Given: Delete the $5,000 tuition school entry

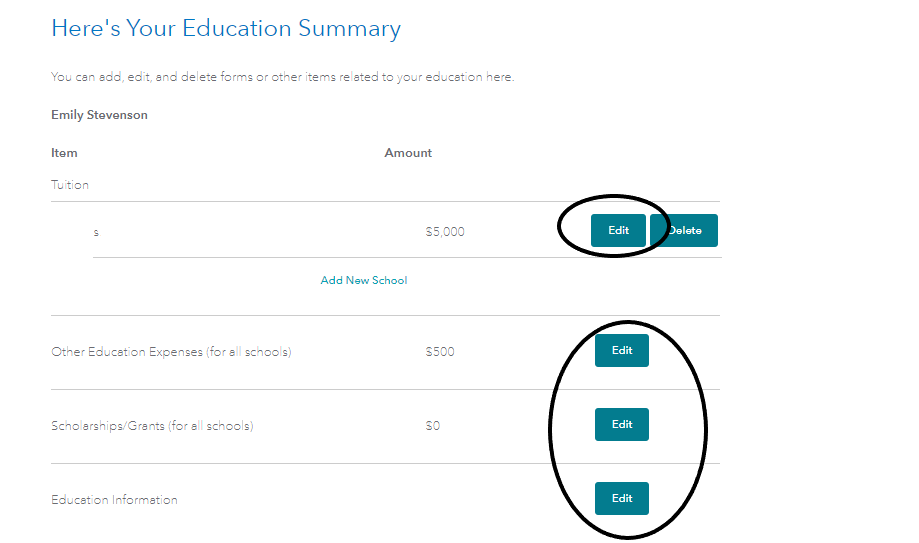Looking at the screenshot, I should tap(684, 230).
